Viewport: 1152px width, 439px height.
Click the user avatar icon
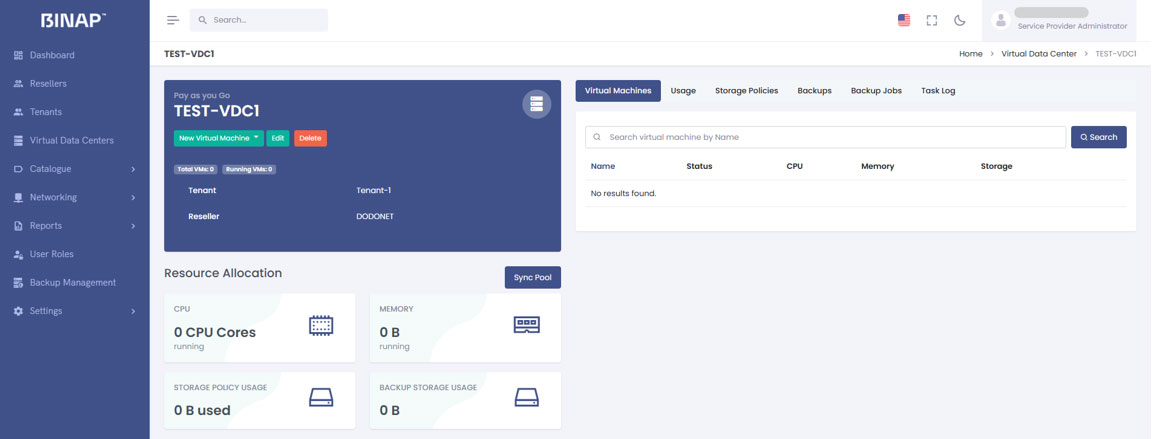1000,20
